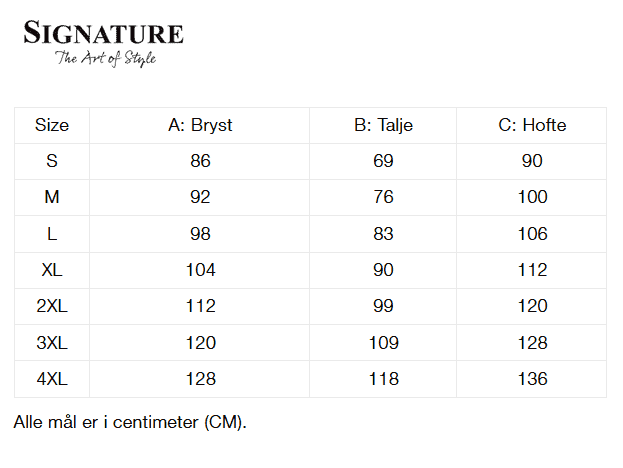The width and height of the screenshot is (623, 468).
Task: Click the XL size row label
Action: tap(52, 270)
